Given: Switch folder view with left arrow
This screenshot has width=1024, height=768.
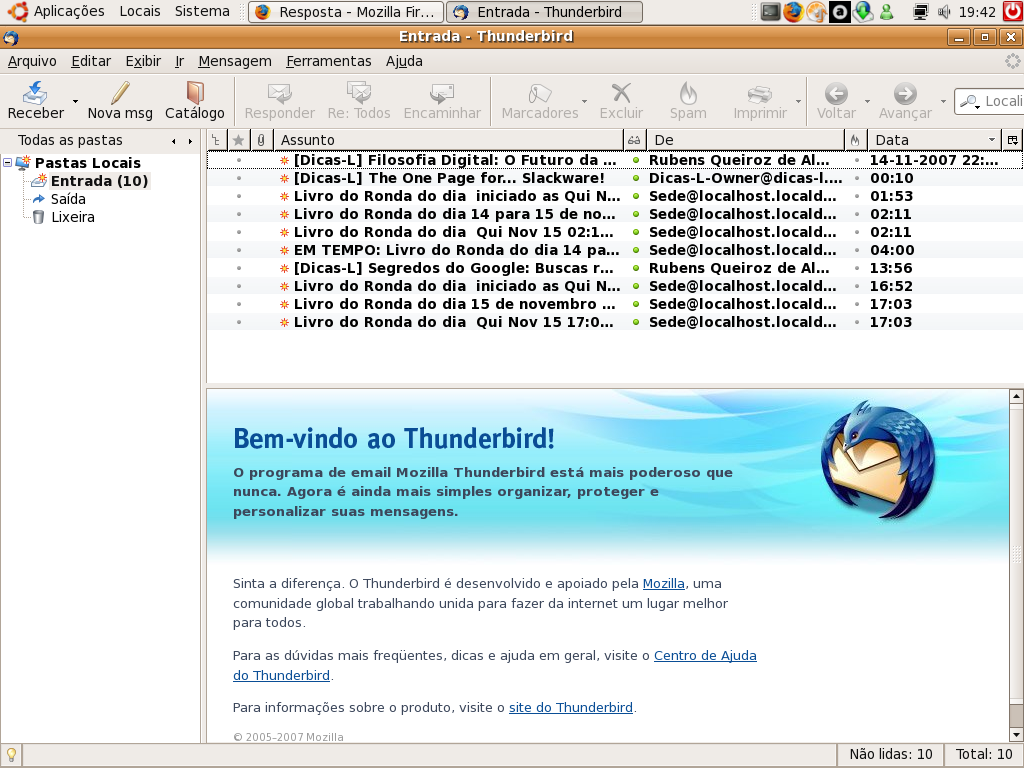Looking at the screenshot, I should pyautogui.click(x=173, y=141).
